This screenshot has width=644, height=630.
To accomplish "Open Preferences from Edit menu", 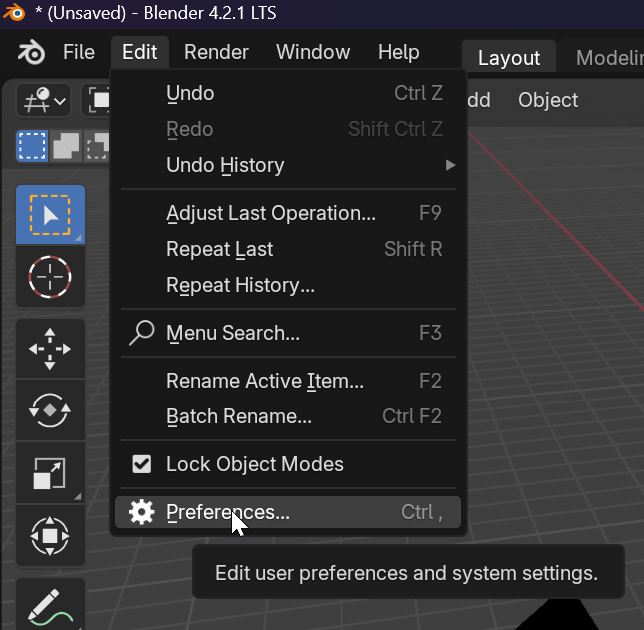I will click(288, 512).
